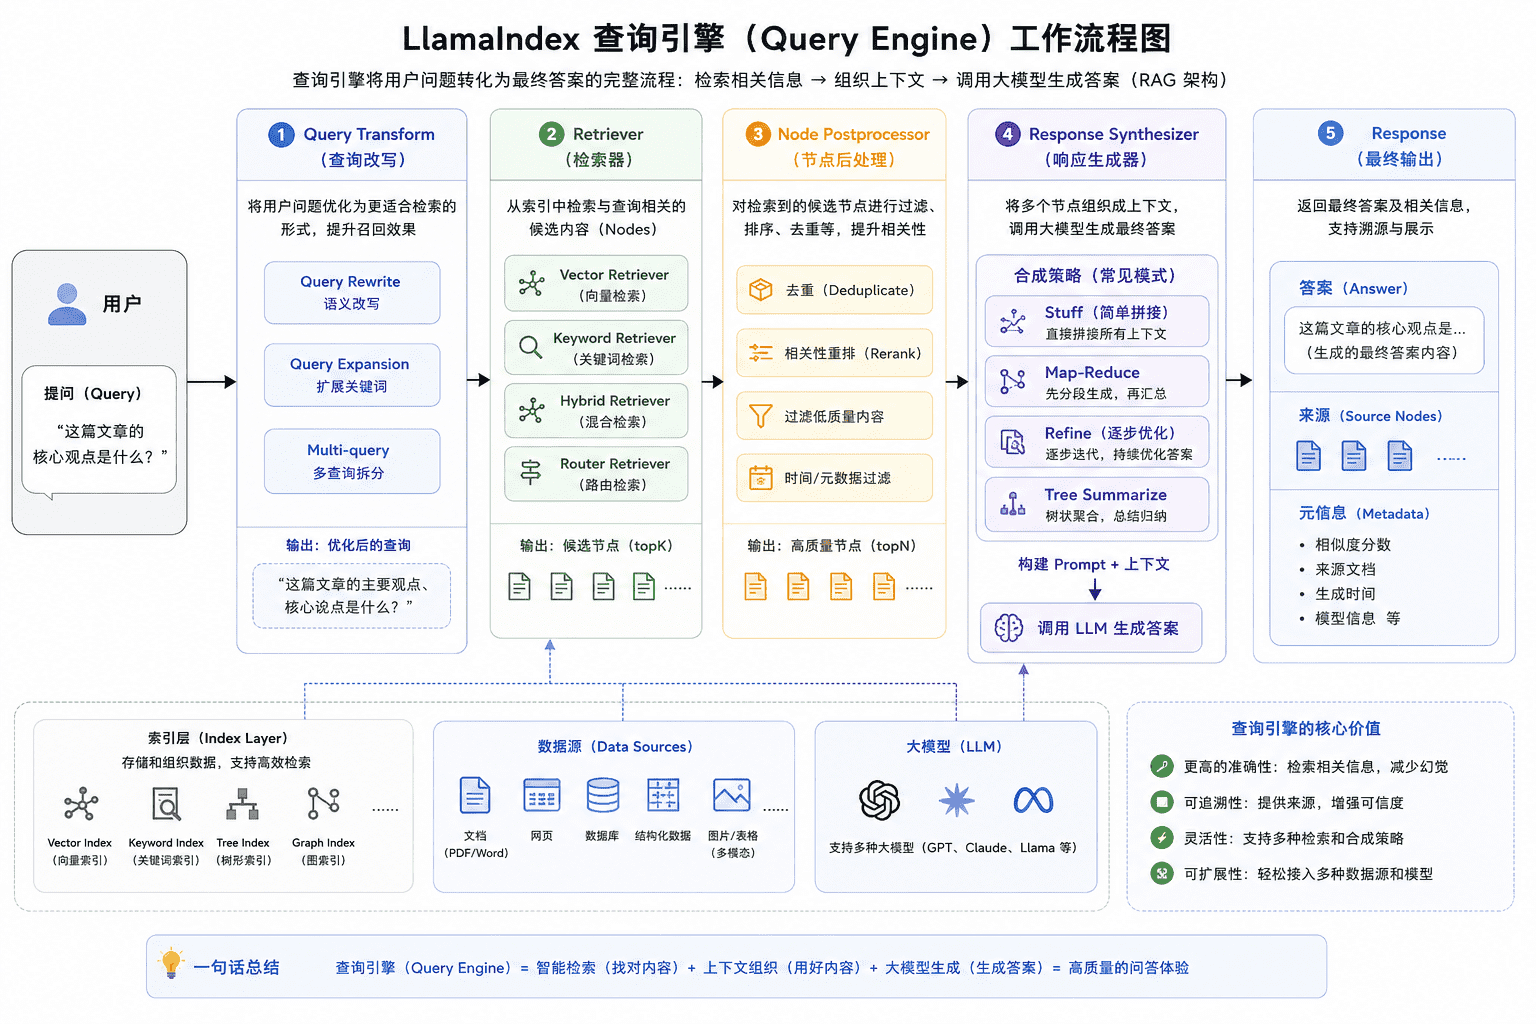1536x1024 pixels.
Task: Click the PDF/Word document icon
Action: click(475, 796)
